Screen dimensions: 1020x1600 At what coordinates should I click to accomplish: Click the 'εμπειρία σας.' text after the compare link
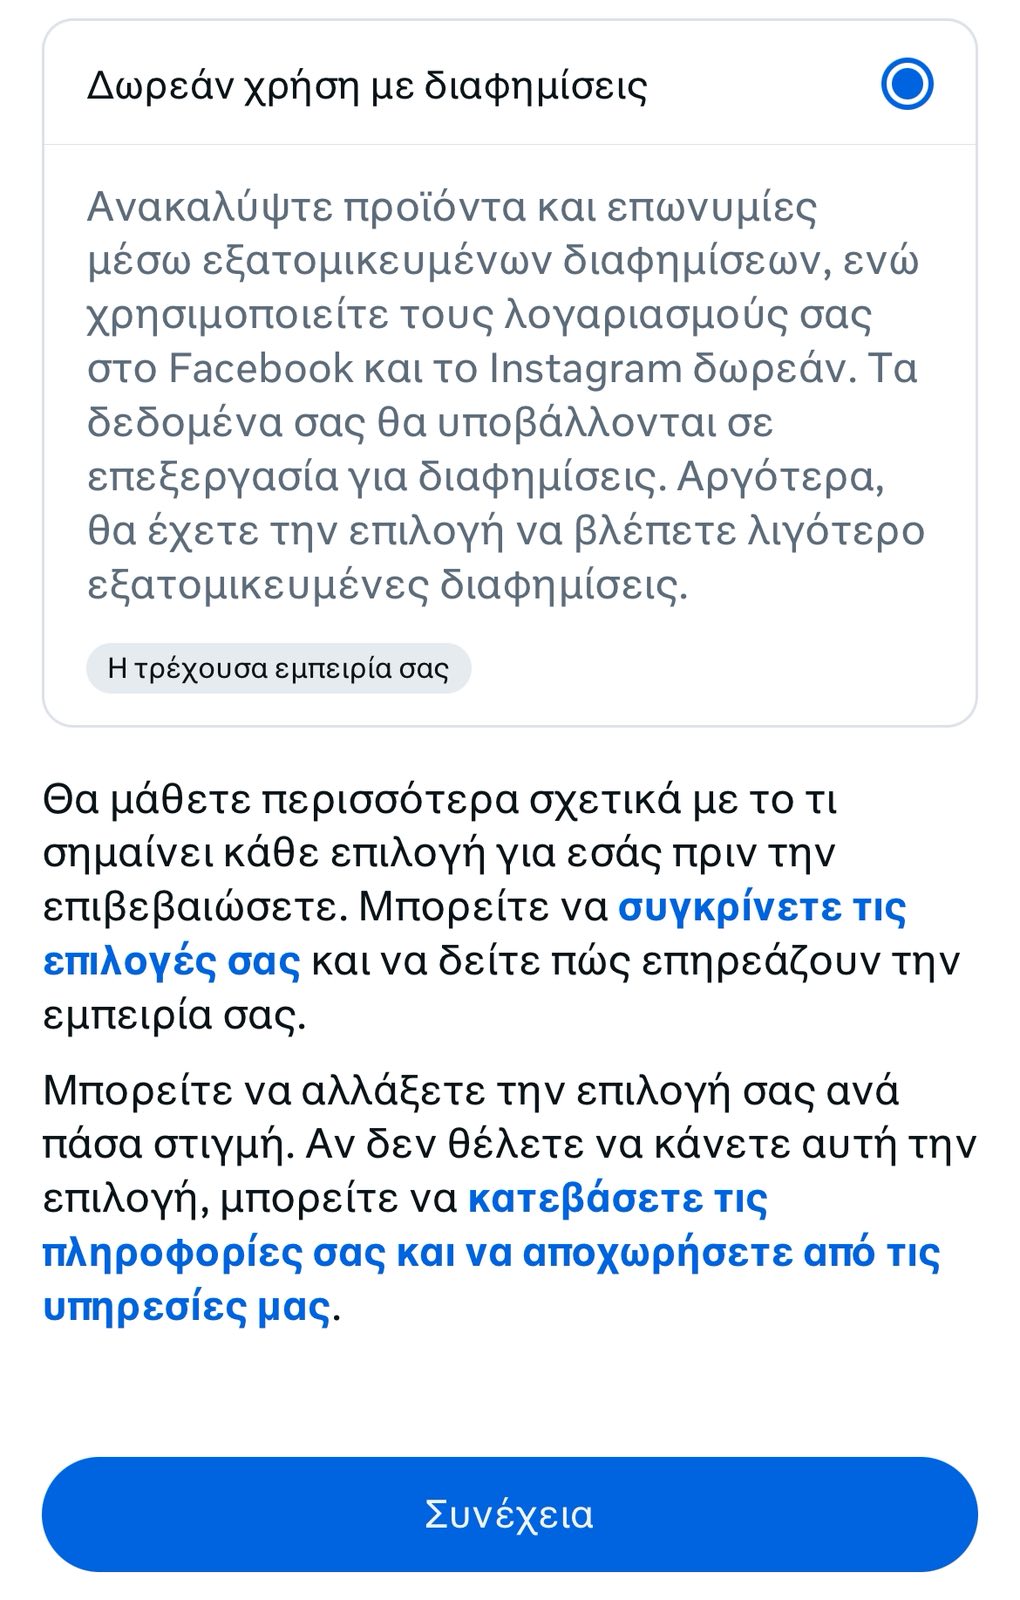coord(174,1015)
